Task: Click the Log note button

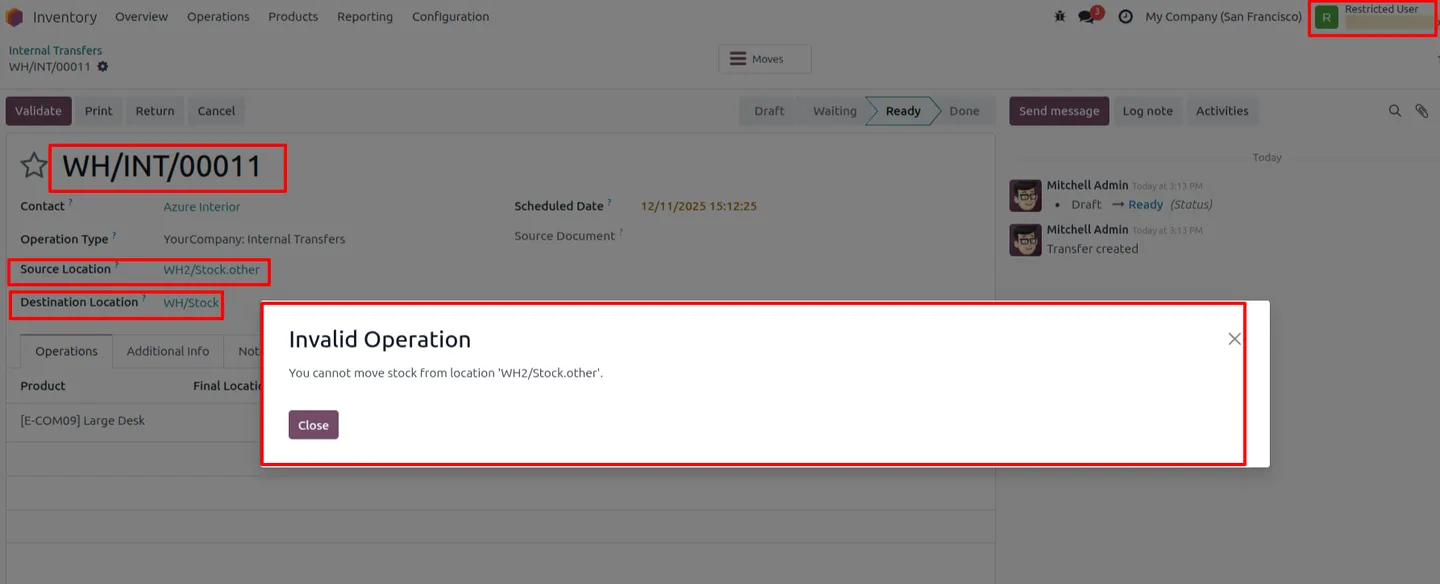Action: [x=1147, y=111]
